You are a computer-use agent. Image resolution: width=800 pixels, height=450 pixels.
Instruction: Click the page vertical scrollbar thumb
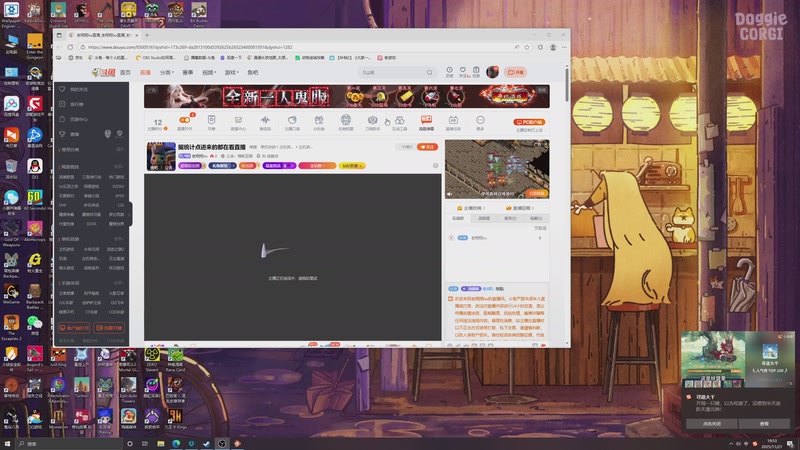[567, 84]
